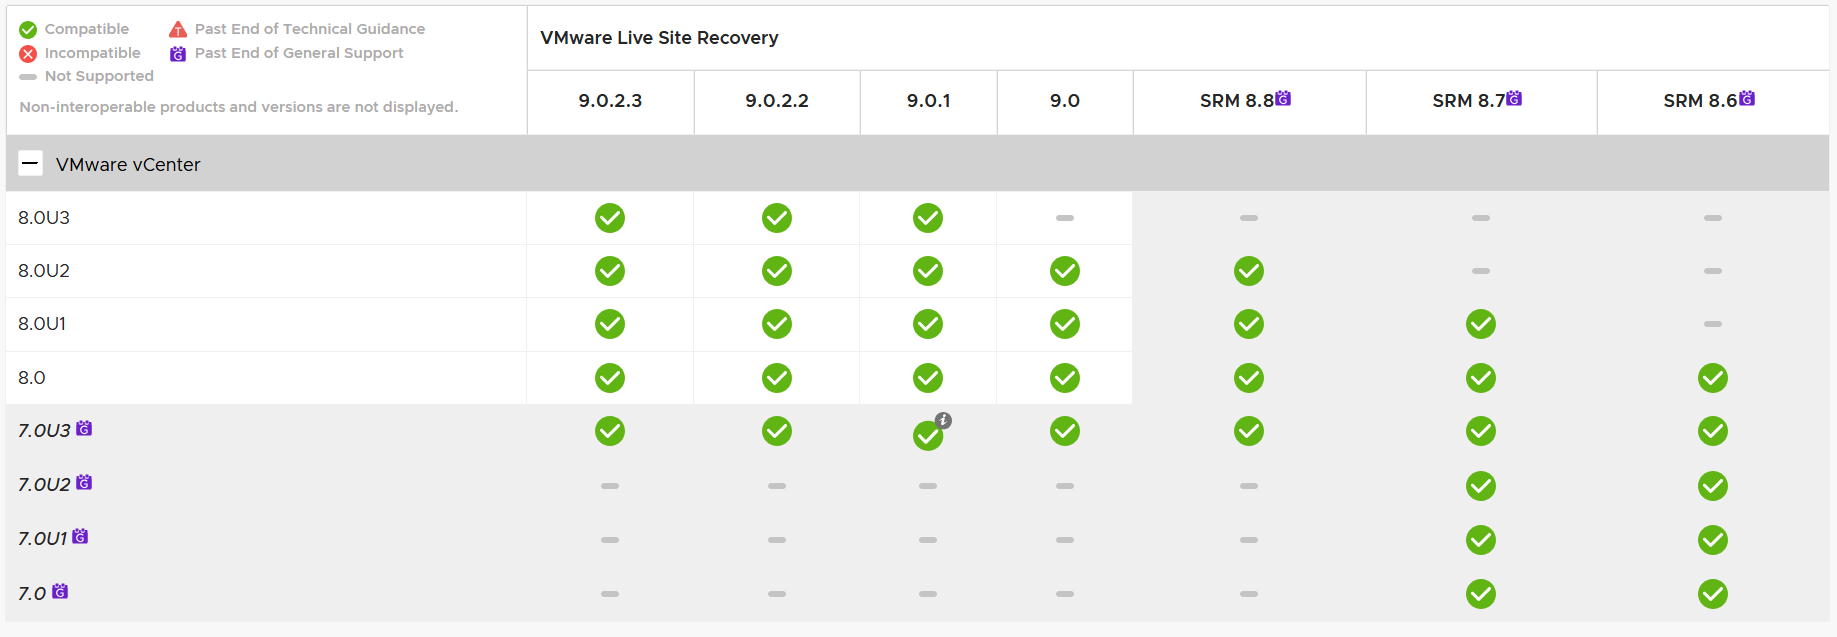
Task: Select the 8.0U1 vCenter row label
Action: coord(42,324)
